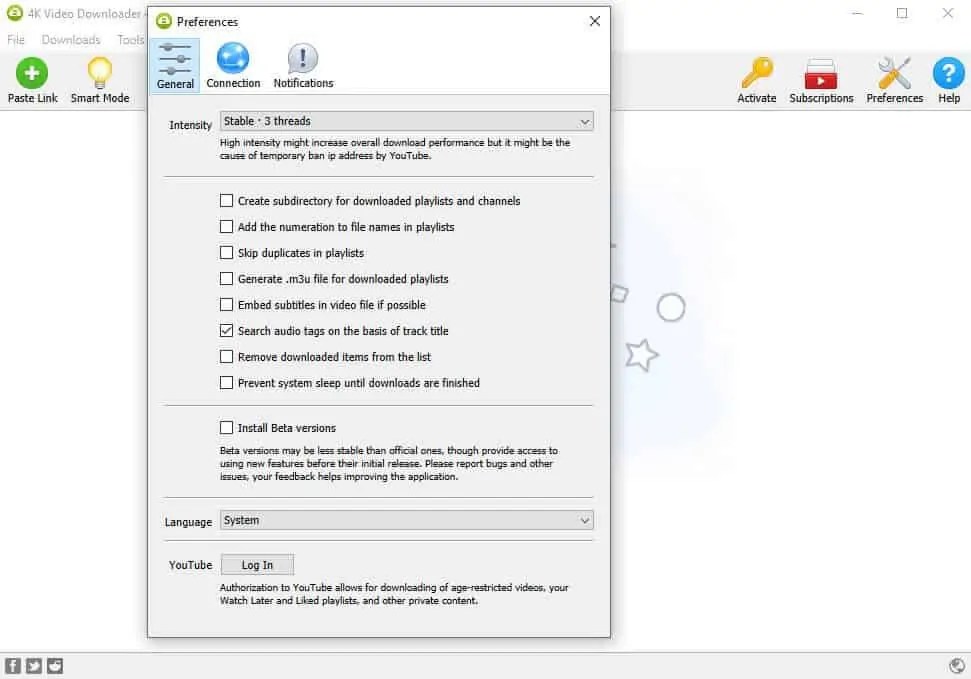Screen dimensions: 971x679
Task: Disable Search audio tags on track title basis
Action: coord(227,331)
